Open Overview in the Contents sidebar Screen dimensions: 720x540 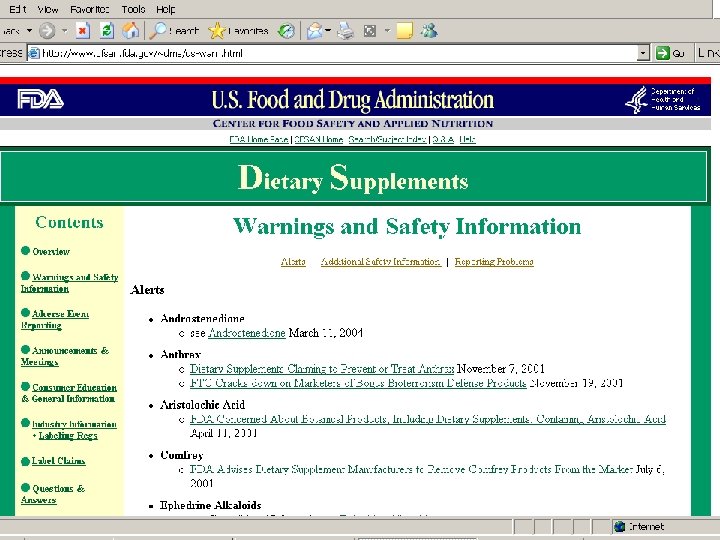(51, 251)
